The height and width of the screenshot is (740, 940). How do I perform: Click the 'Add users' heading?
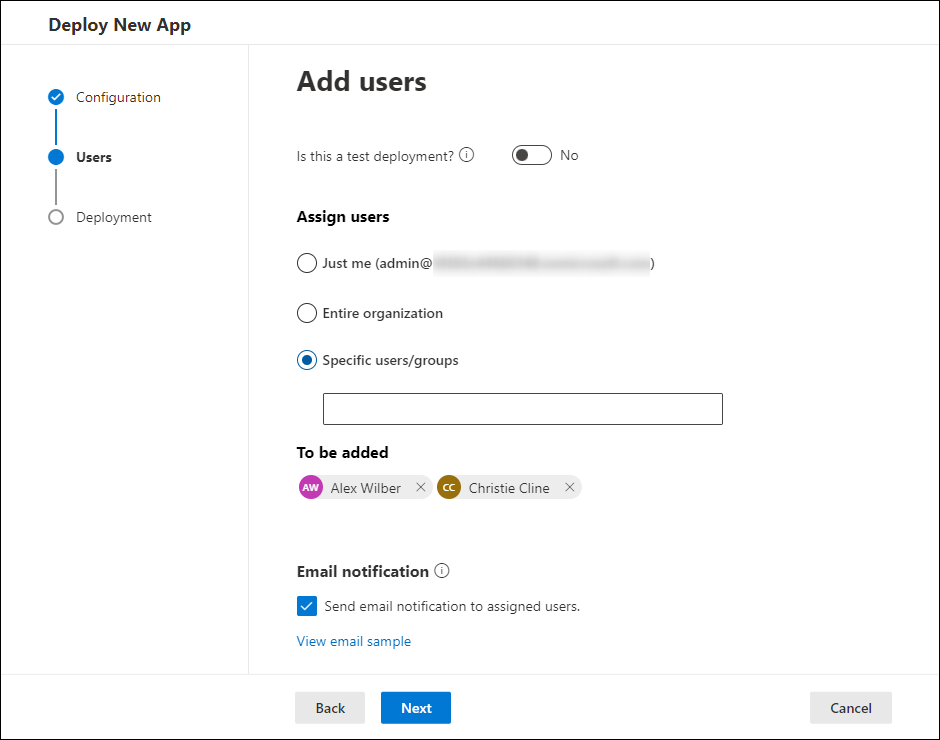pos(361,82)
